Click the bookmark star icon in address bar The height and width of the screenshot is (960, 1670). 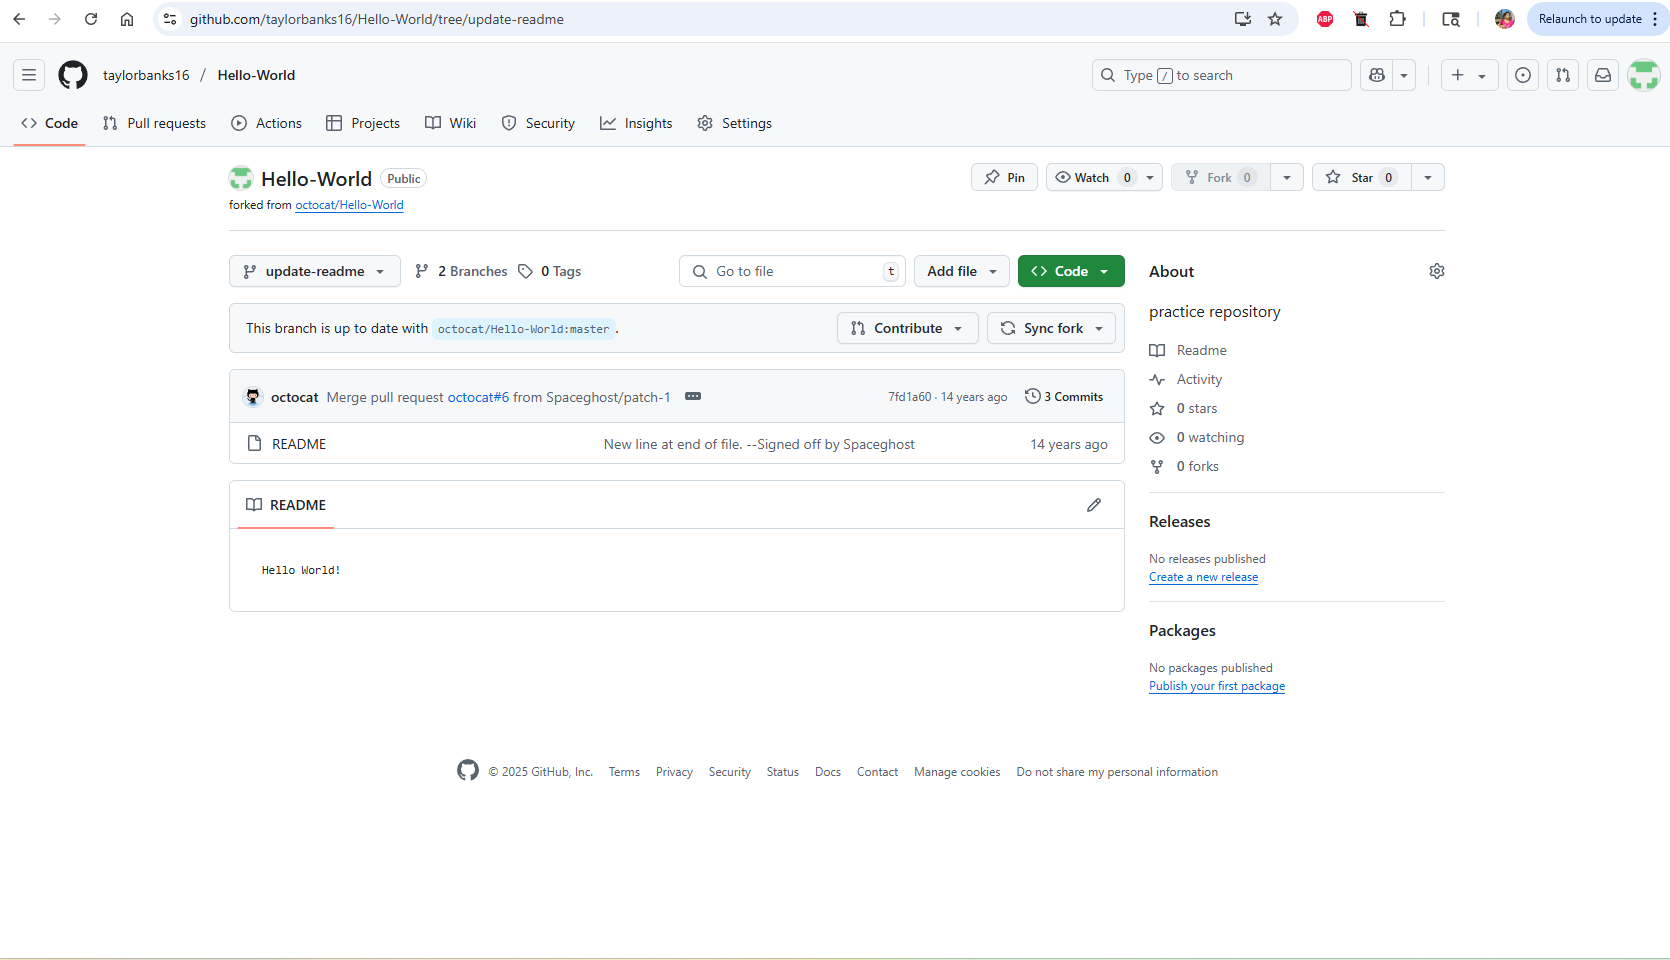click(1275, 19)
